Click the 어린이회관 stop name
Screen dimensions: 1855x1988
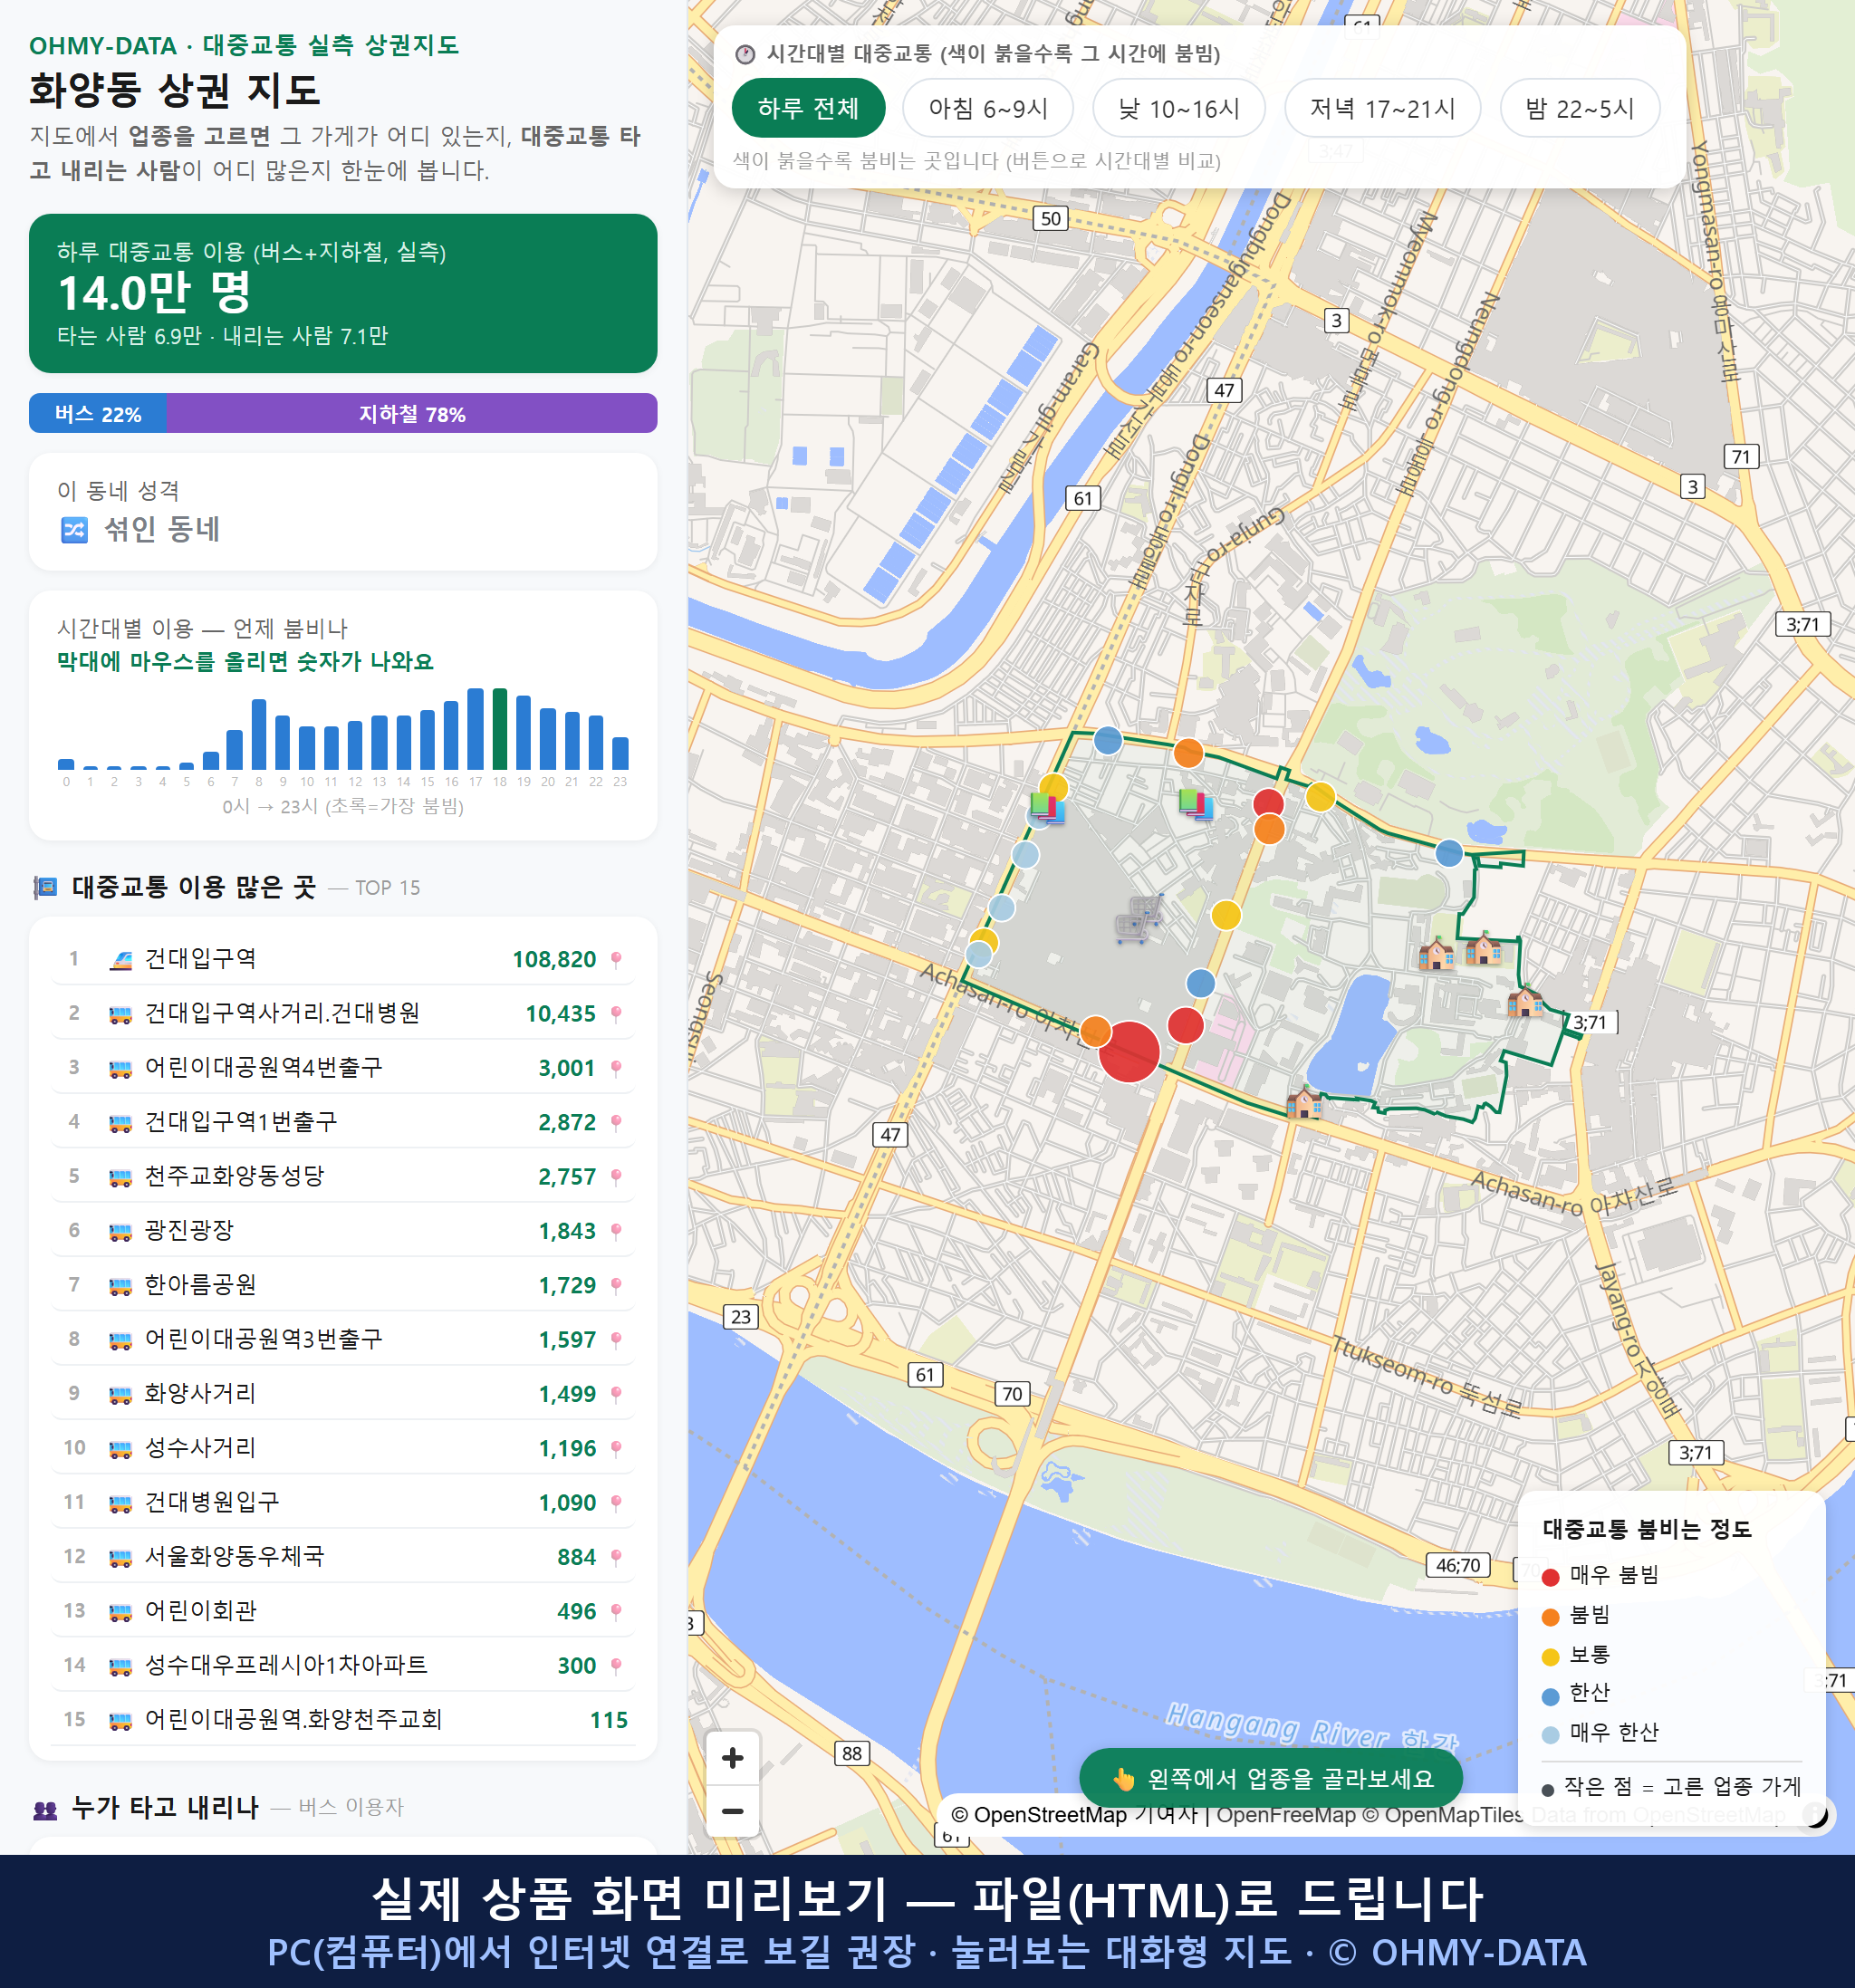[201, 1612]
